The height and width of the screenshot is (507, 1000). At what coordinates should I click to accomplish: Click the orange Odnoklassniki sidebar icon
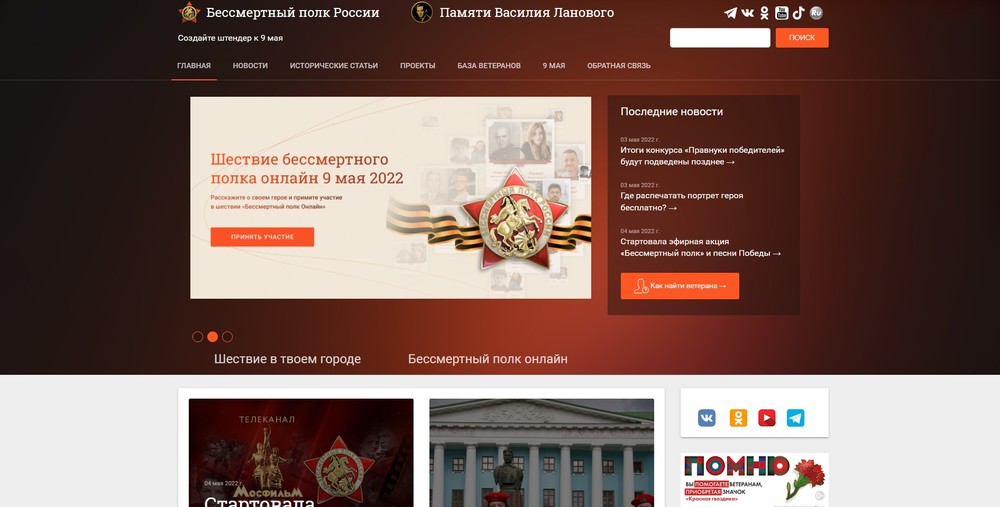738,418
